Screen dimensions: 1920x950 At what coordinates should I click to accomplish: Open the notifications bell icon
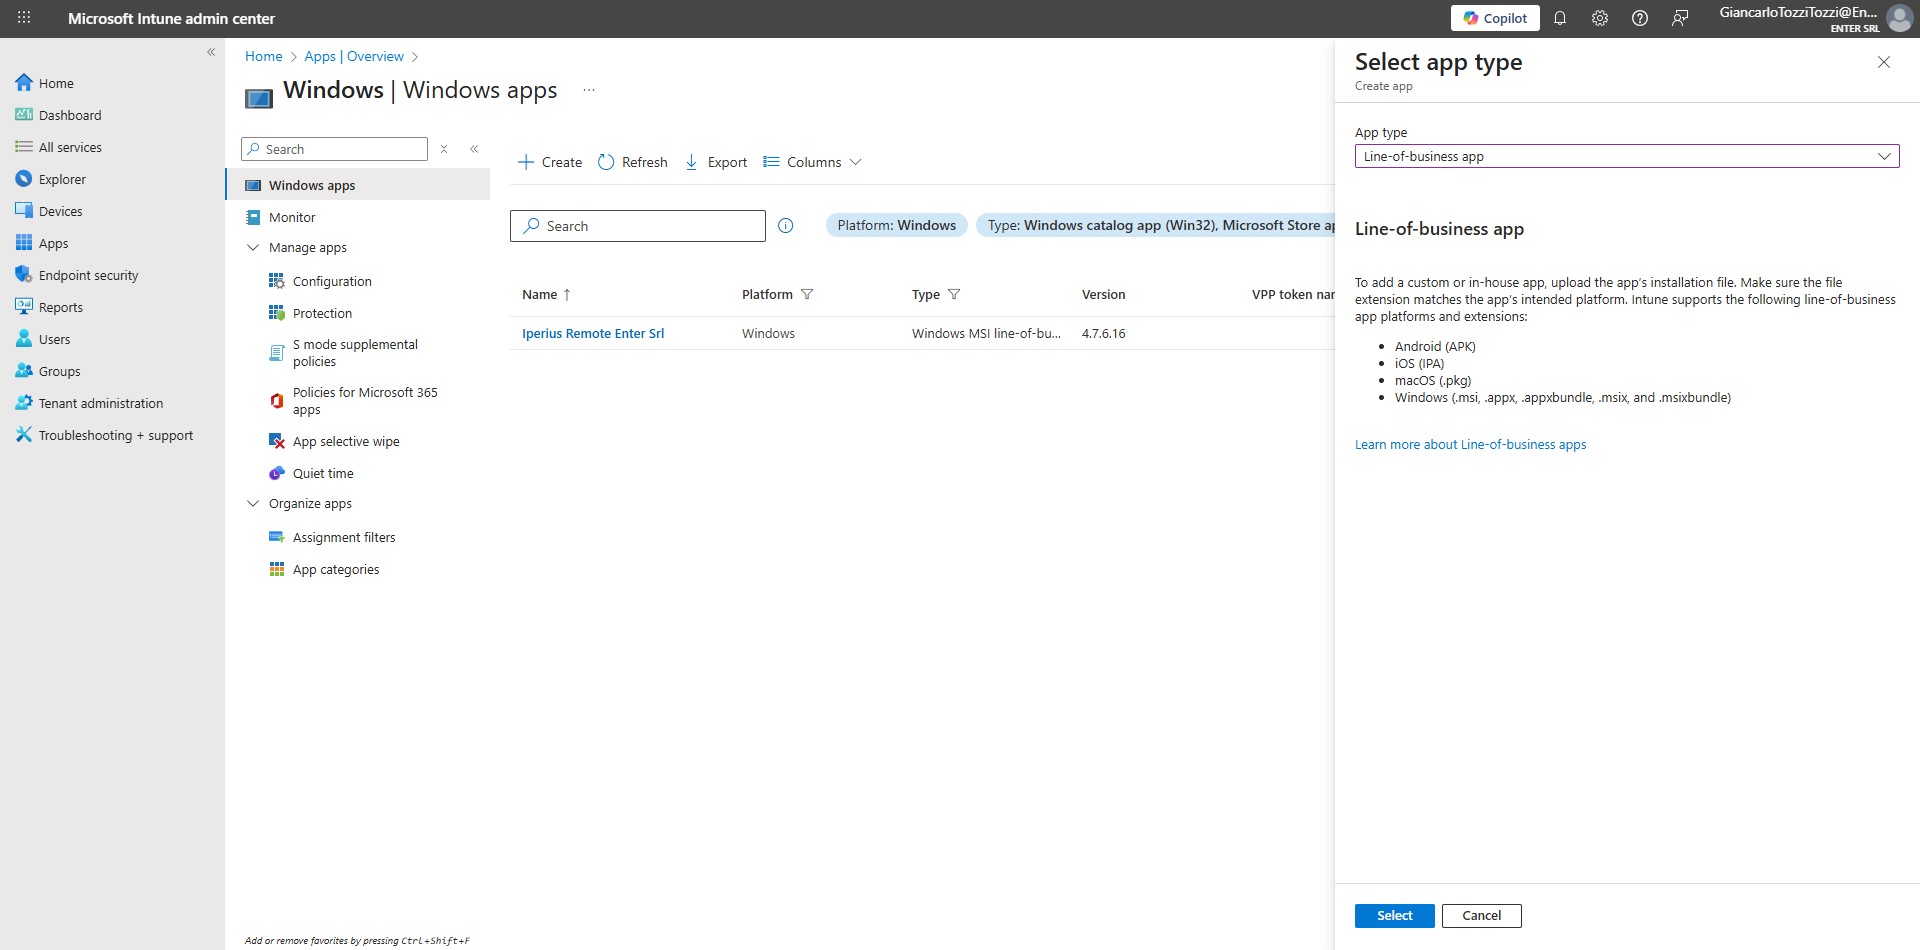[x=1559, y=18]
